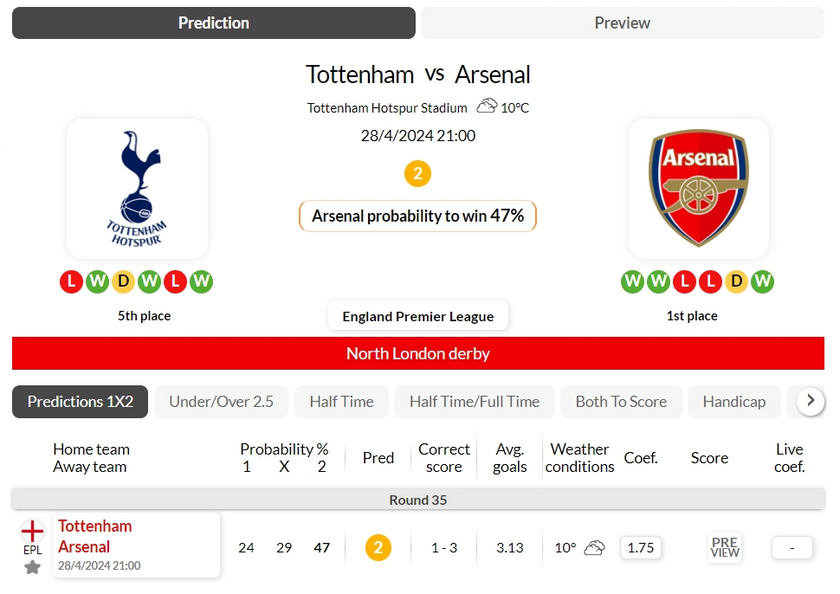The width and height of the screenshot is (840, 594).
Task: Open the Under/Over 2.5 predictions tab
Action: (x=221, y=402)
